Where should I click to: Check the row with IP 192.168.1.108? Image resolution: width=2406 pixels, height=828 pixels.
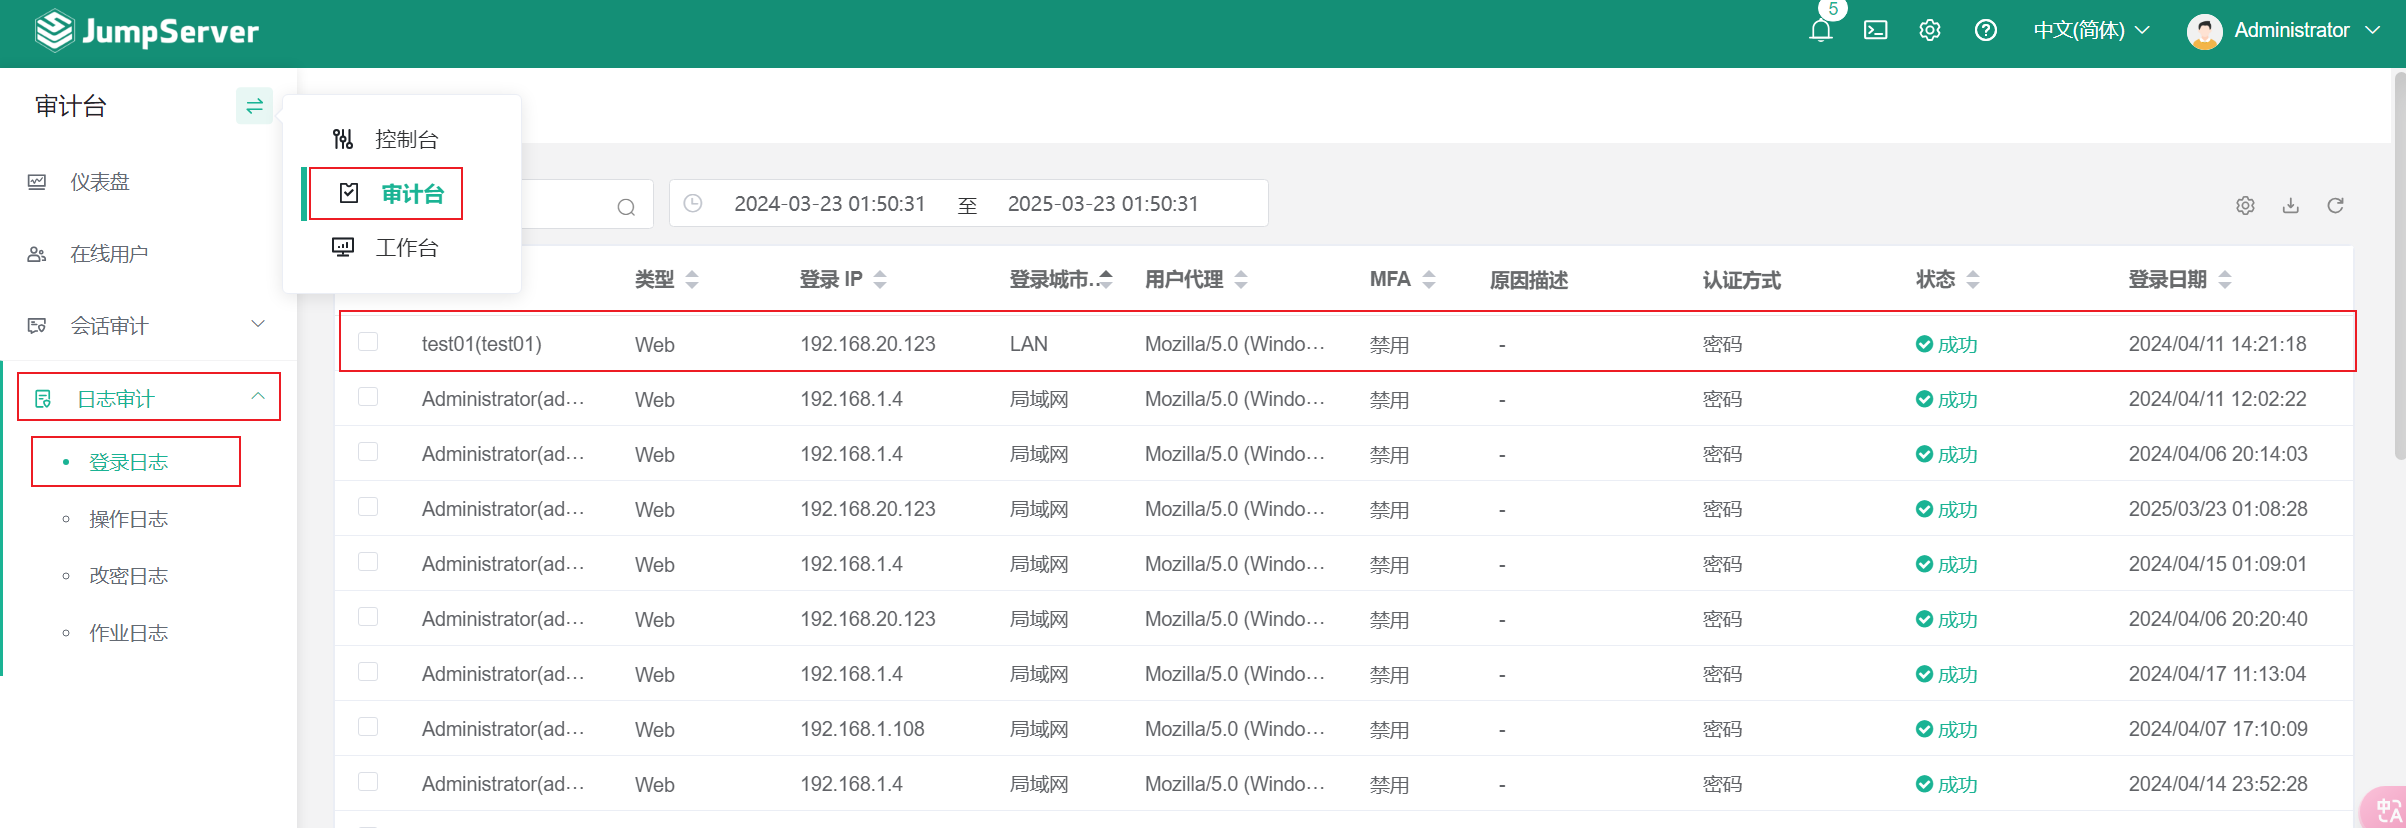tap(368, 727)
